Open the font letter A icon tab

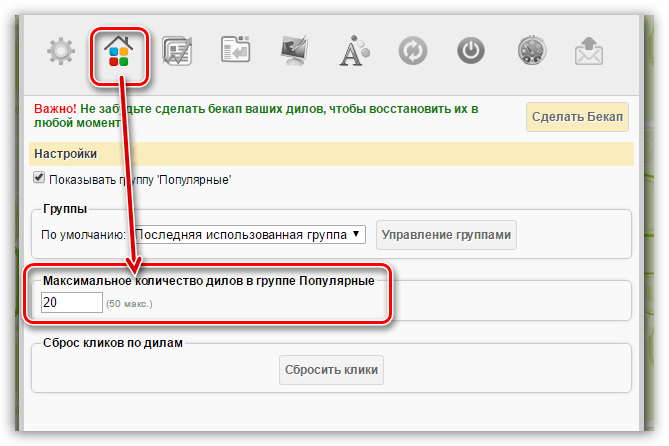click(354, 51)
